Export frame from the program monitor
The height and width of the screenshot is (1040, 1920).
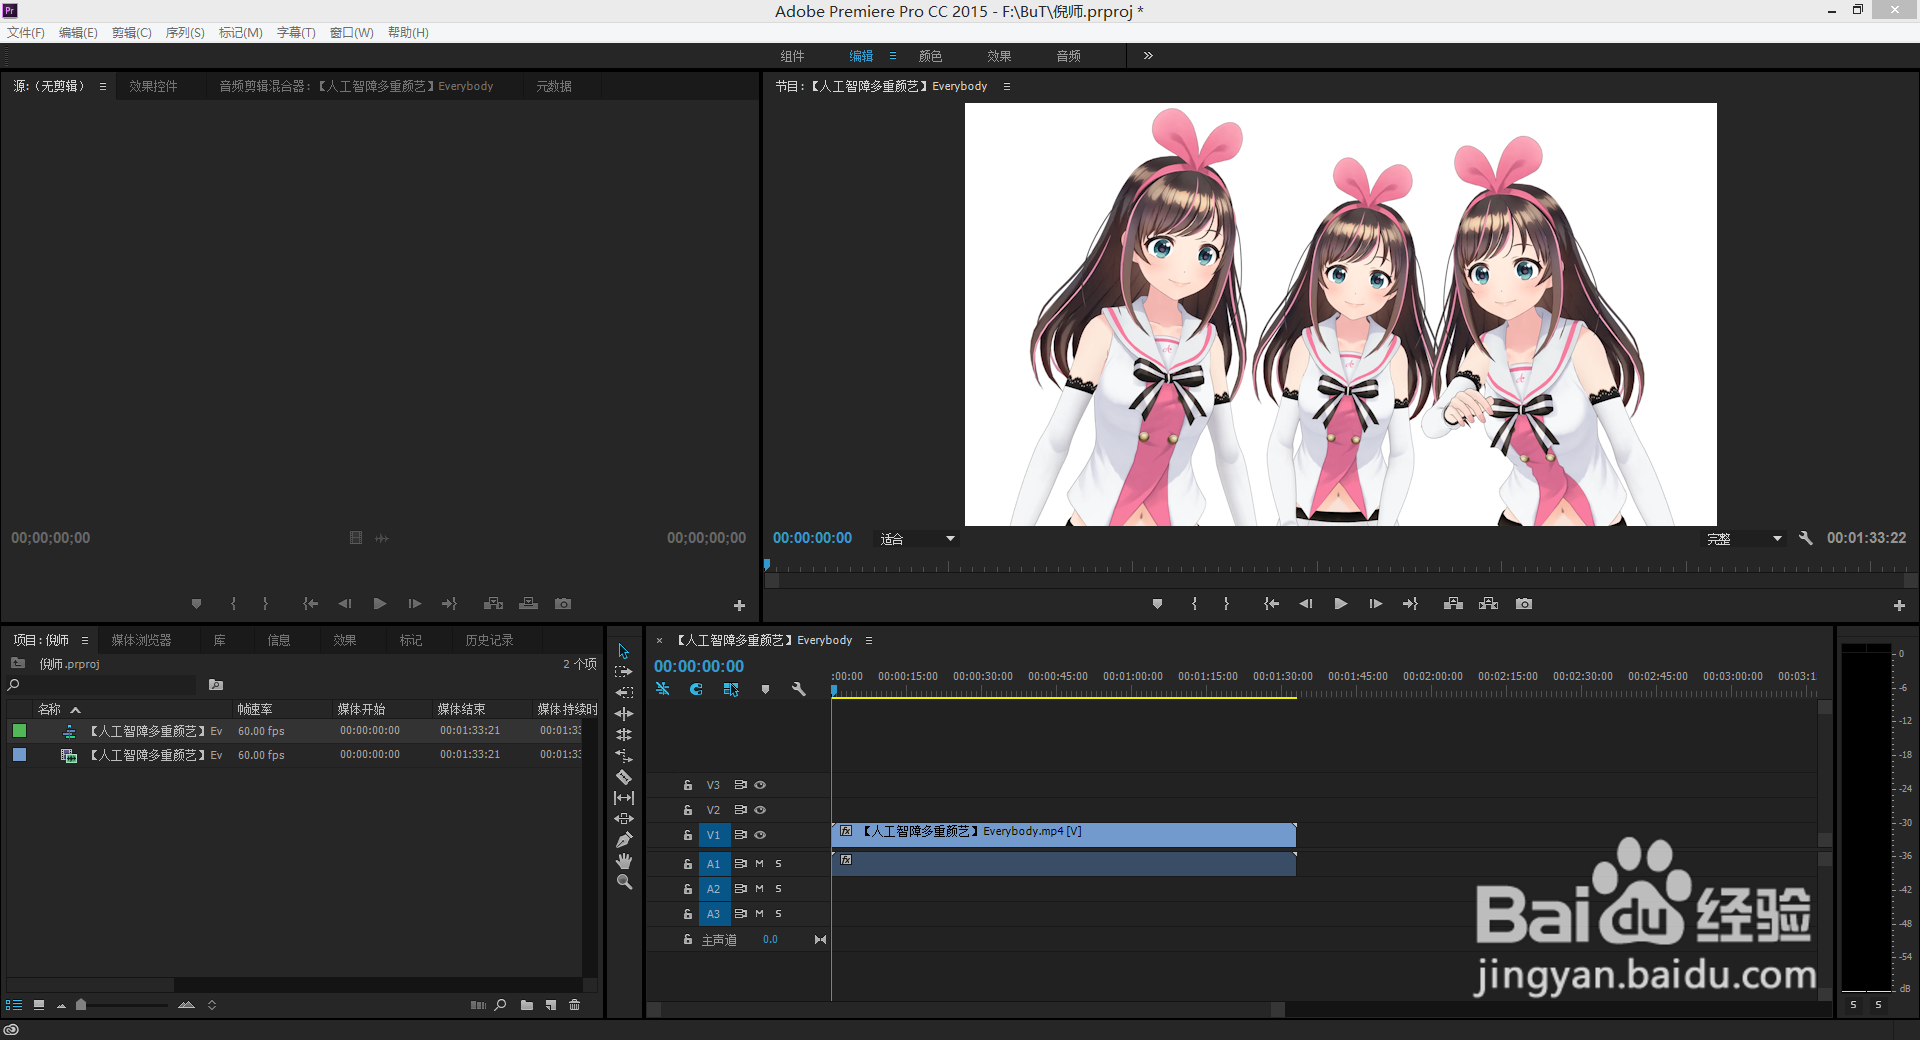(x=1524, y=604)
